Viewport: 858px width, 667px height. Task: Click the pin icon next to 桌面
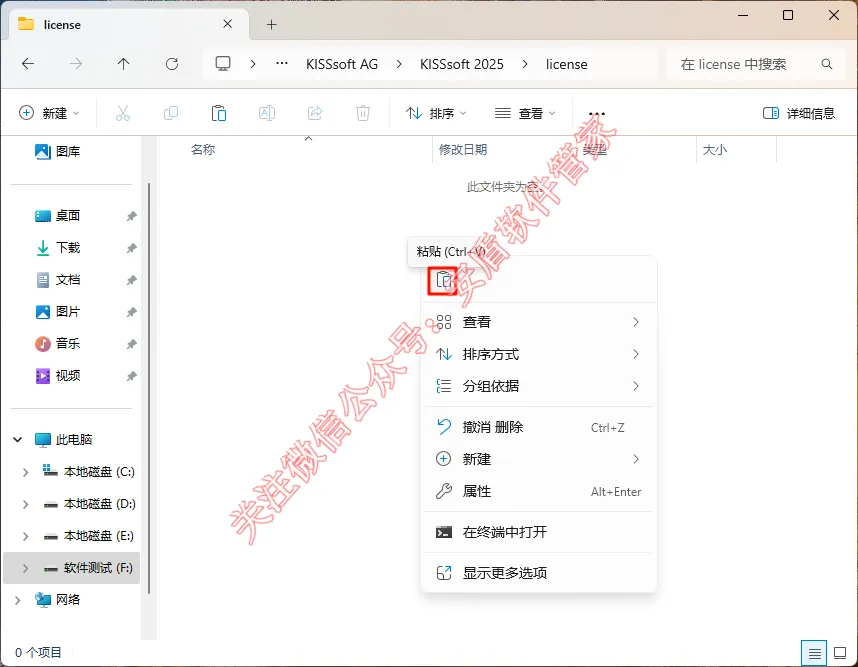coord(131,216)
